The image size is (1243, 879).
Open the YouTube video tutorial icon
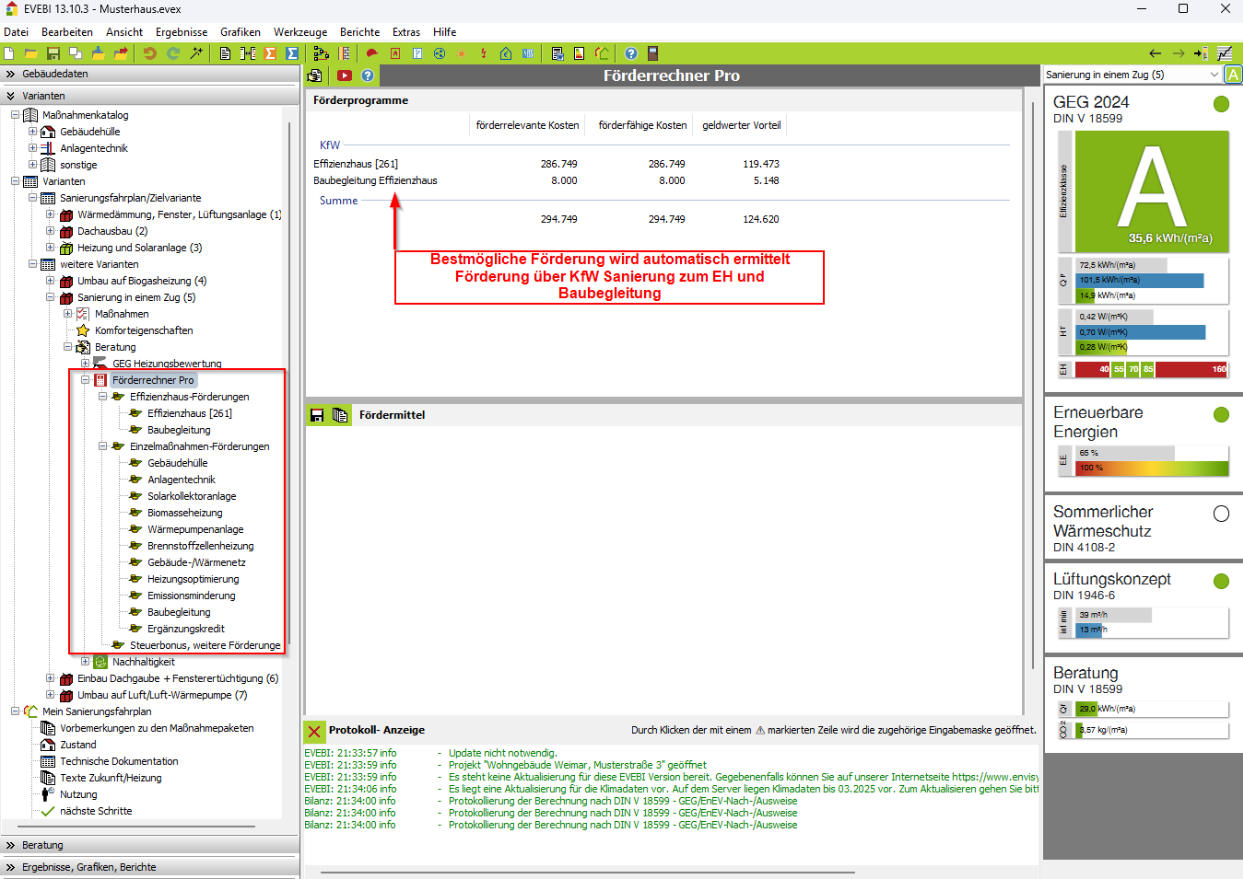[344, 76]
